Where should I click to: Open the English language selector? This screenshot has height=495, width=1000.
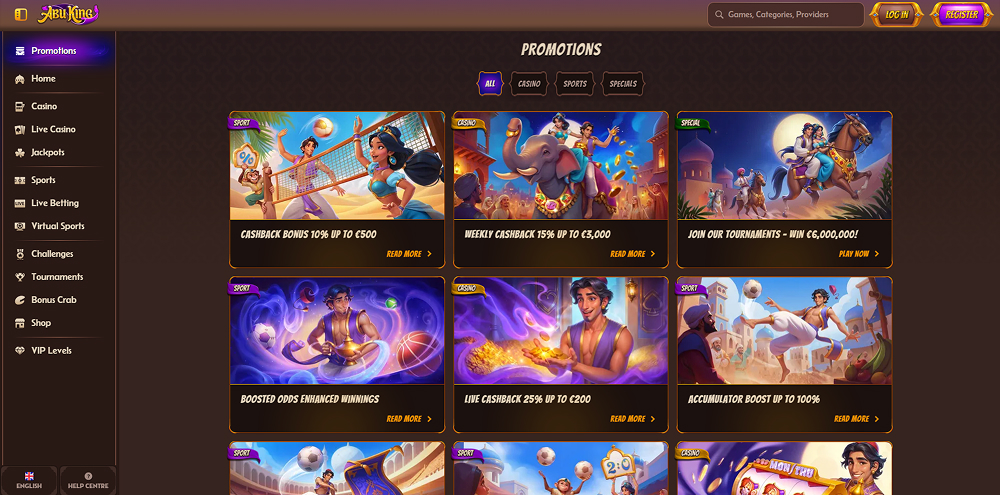click(x=29, y=480)
